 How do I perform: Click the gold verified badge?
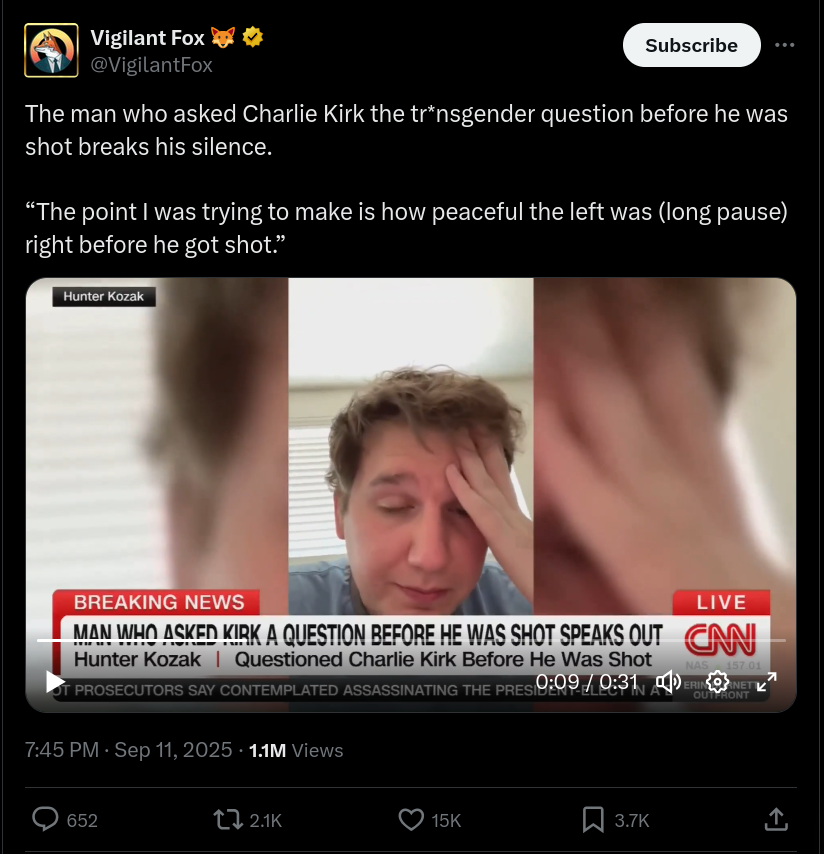(x=253, y=37)
